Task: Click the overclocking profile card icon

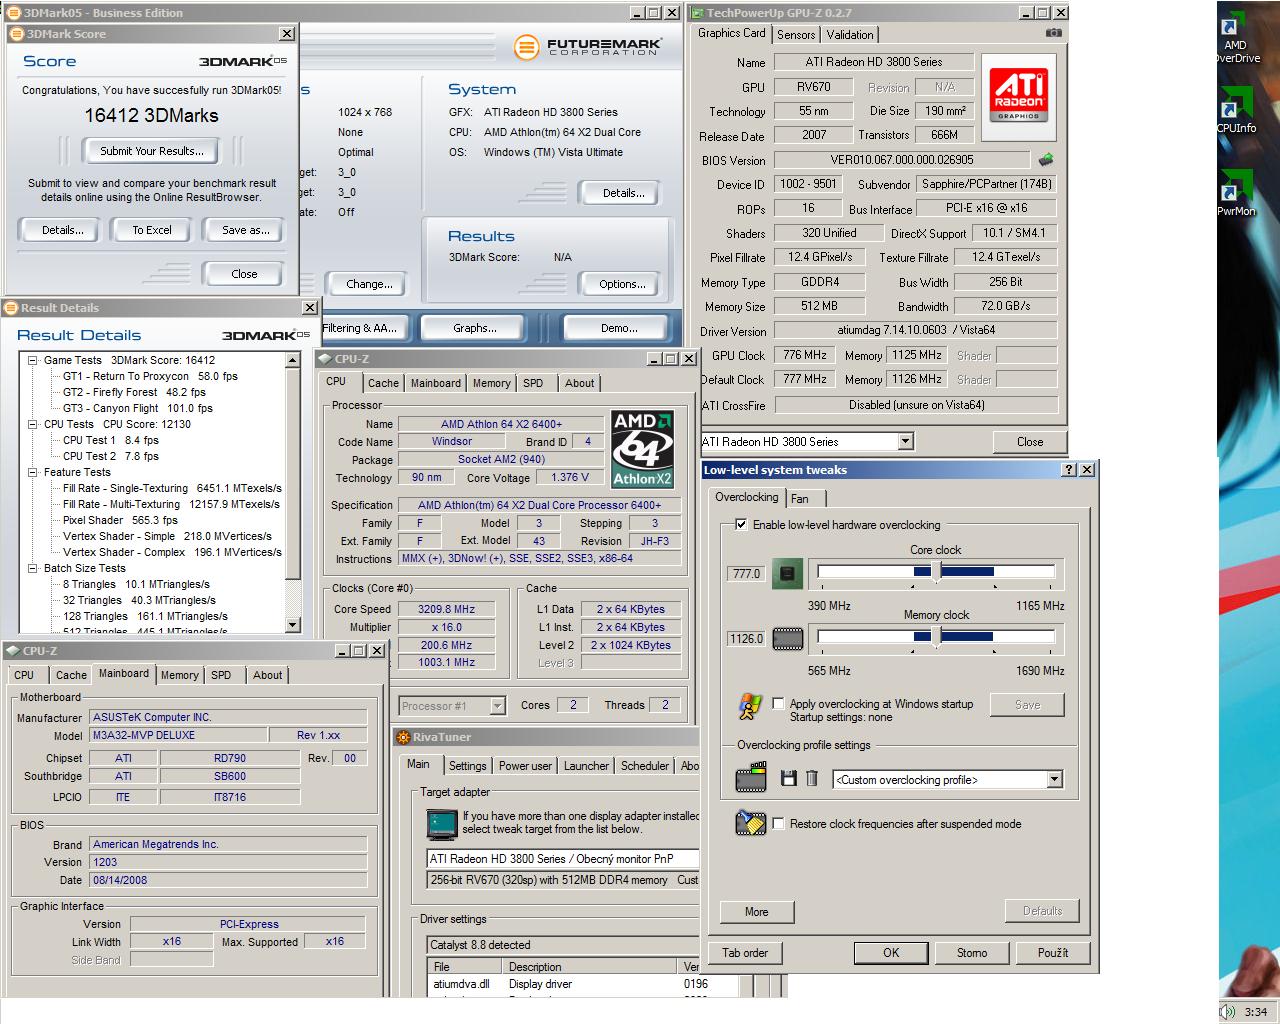Action: point(751,779)
